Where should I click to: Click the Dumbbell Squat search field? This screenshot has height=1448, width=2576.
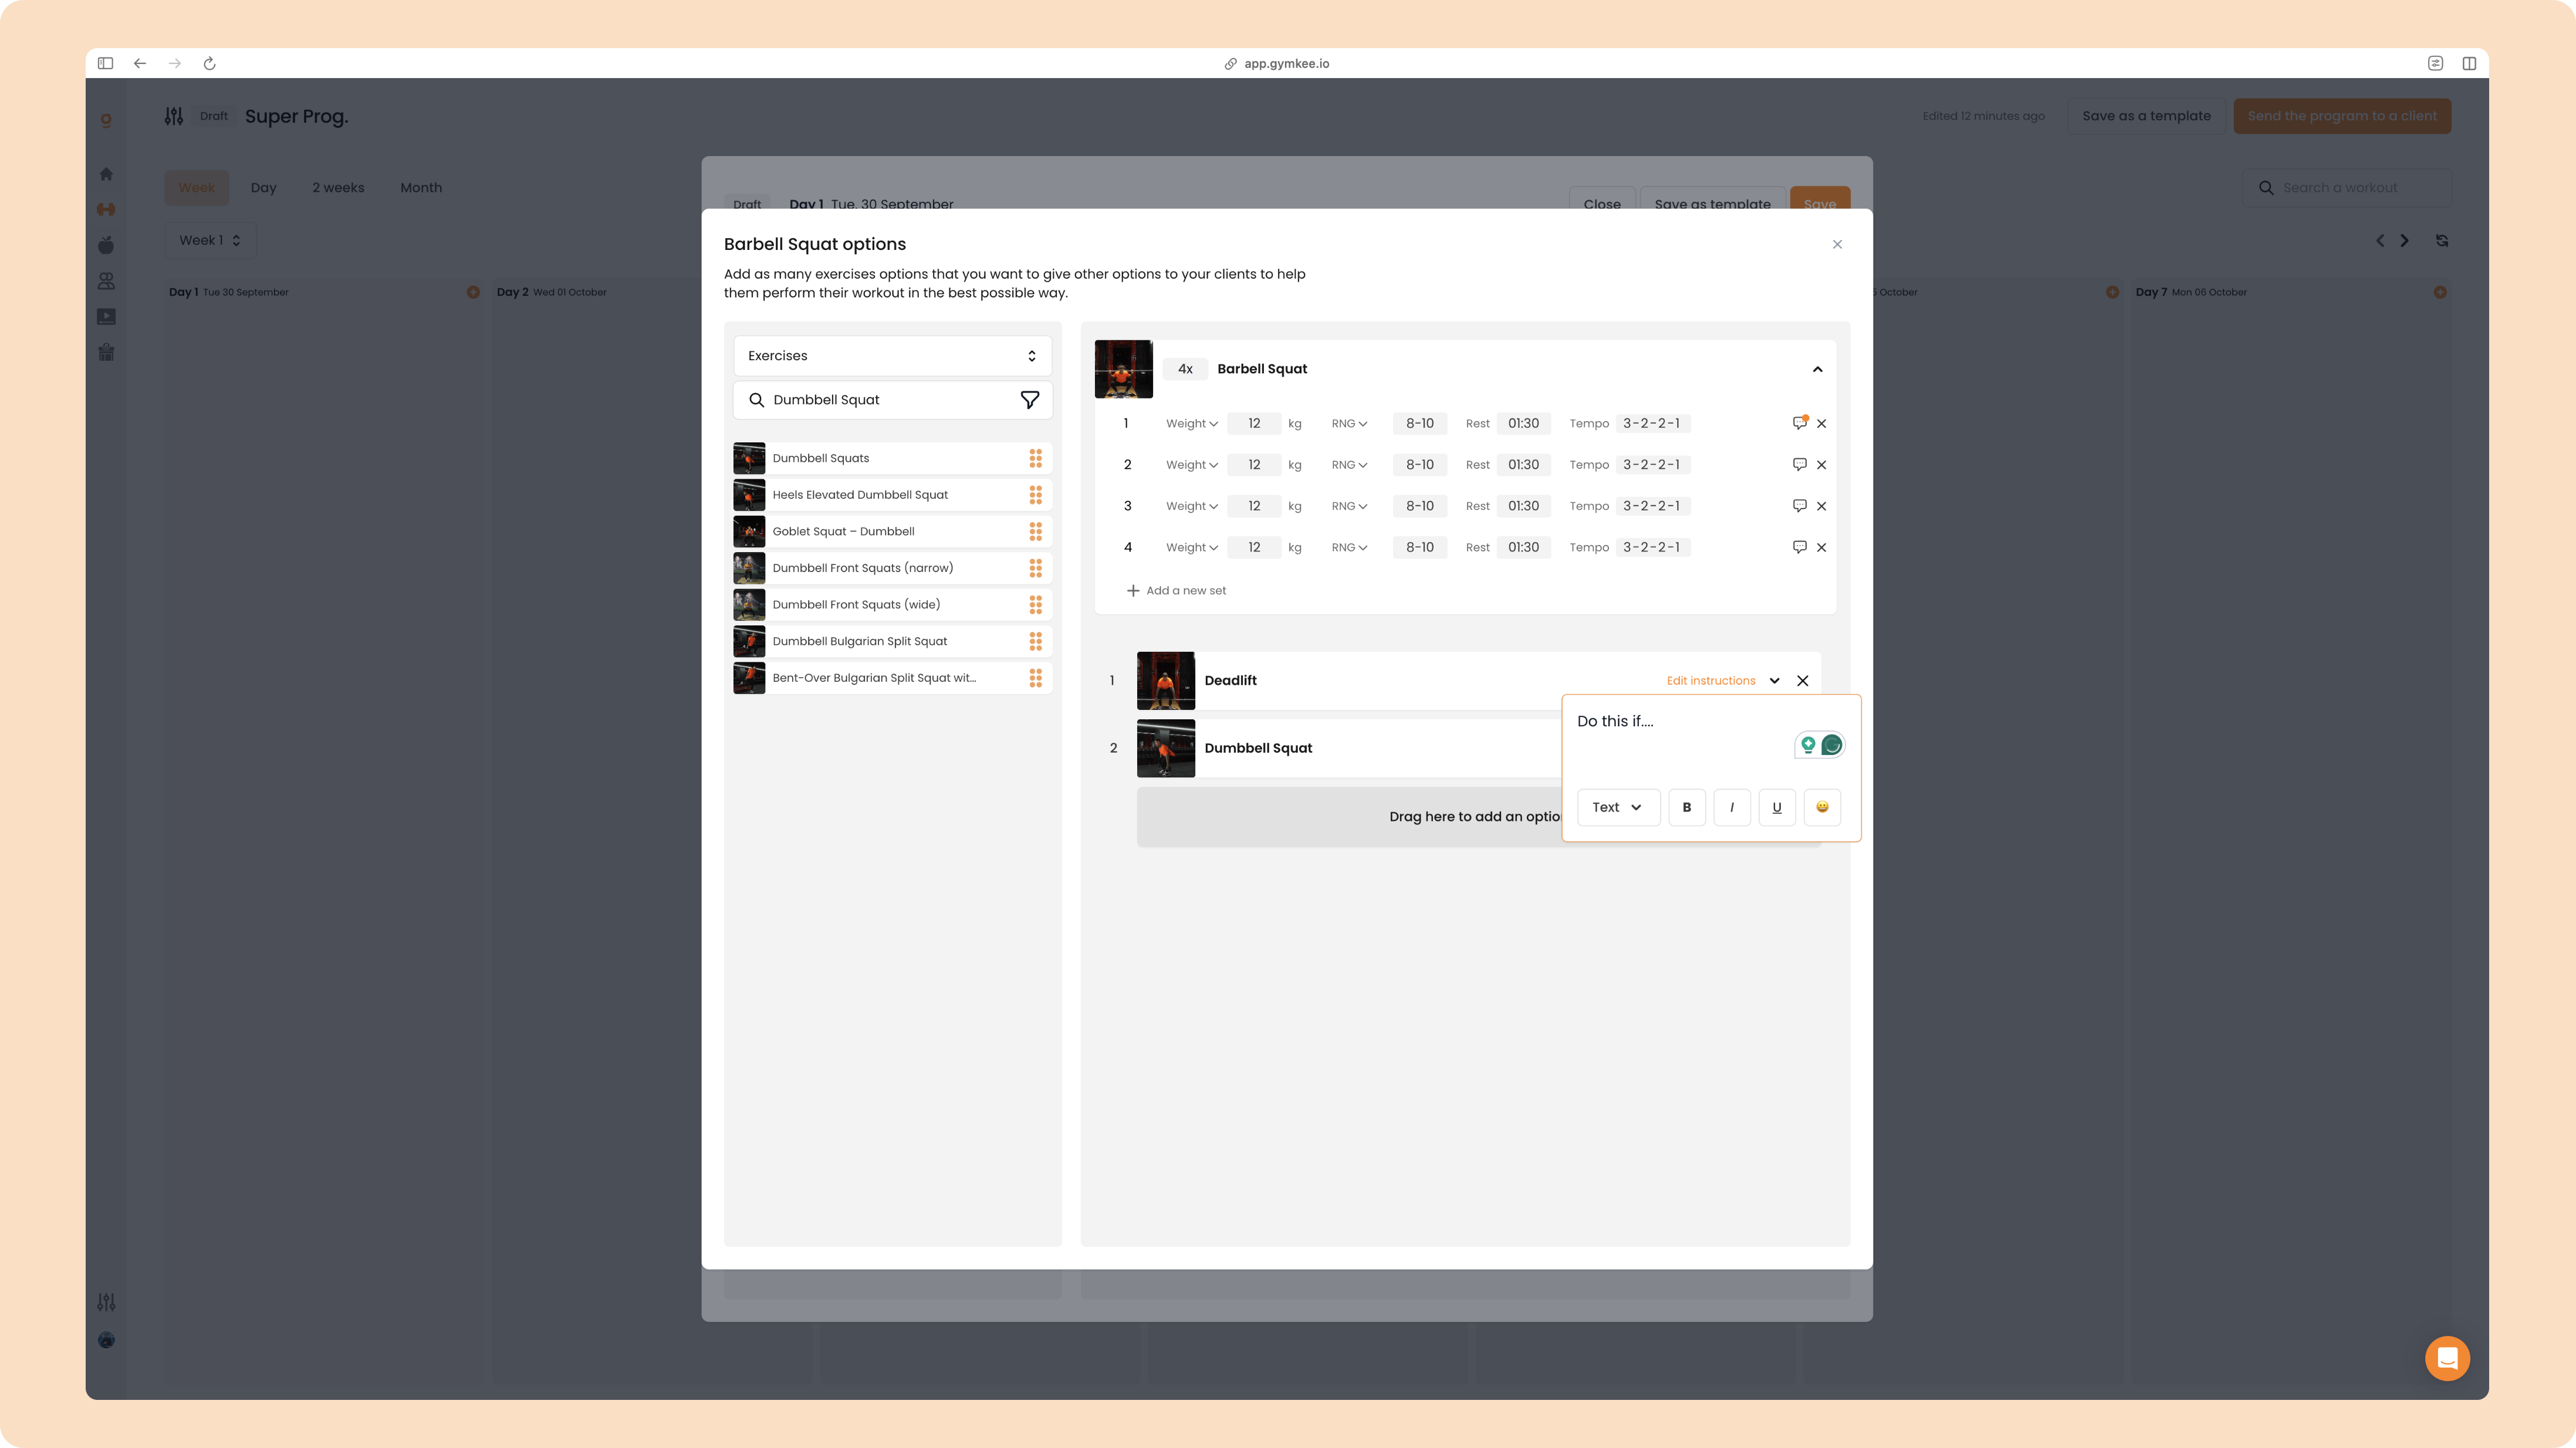[892, 400]
